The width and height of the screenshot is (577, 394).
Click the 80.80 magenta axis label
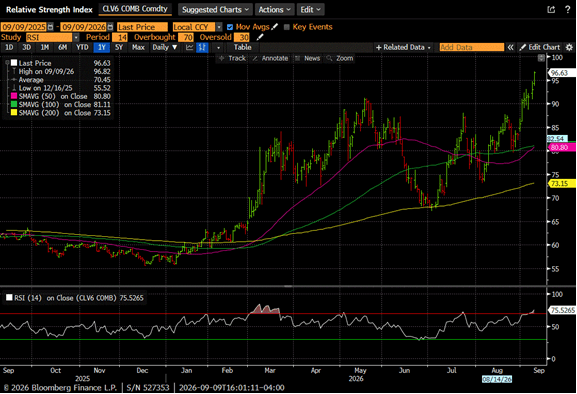pos(562,148)
